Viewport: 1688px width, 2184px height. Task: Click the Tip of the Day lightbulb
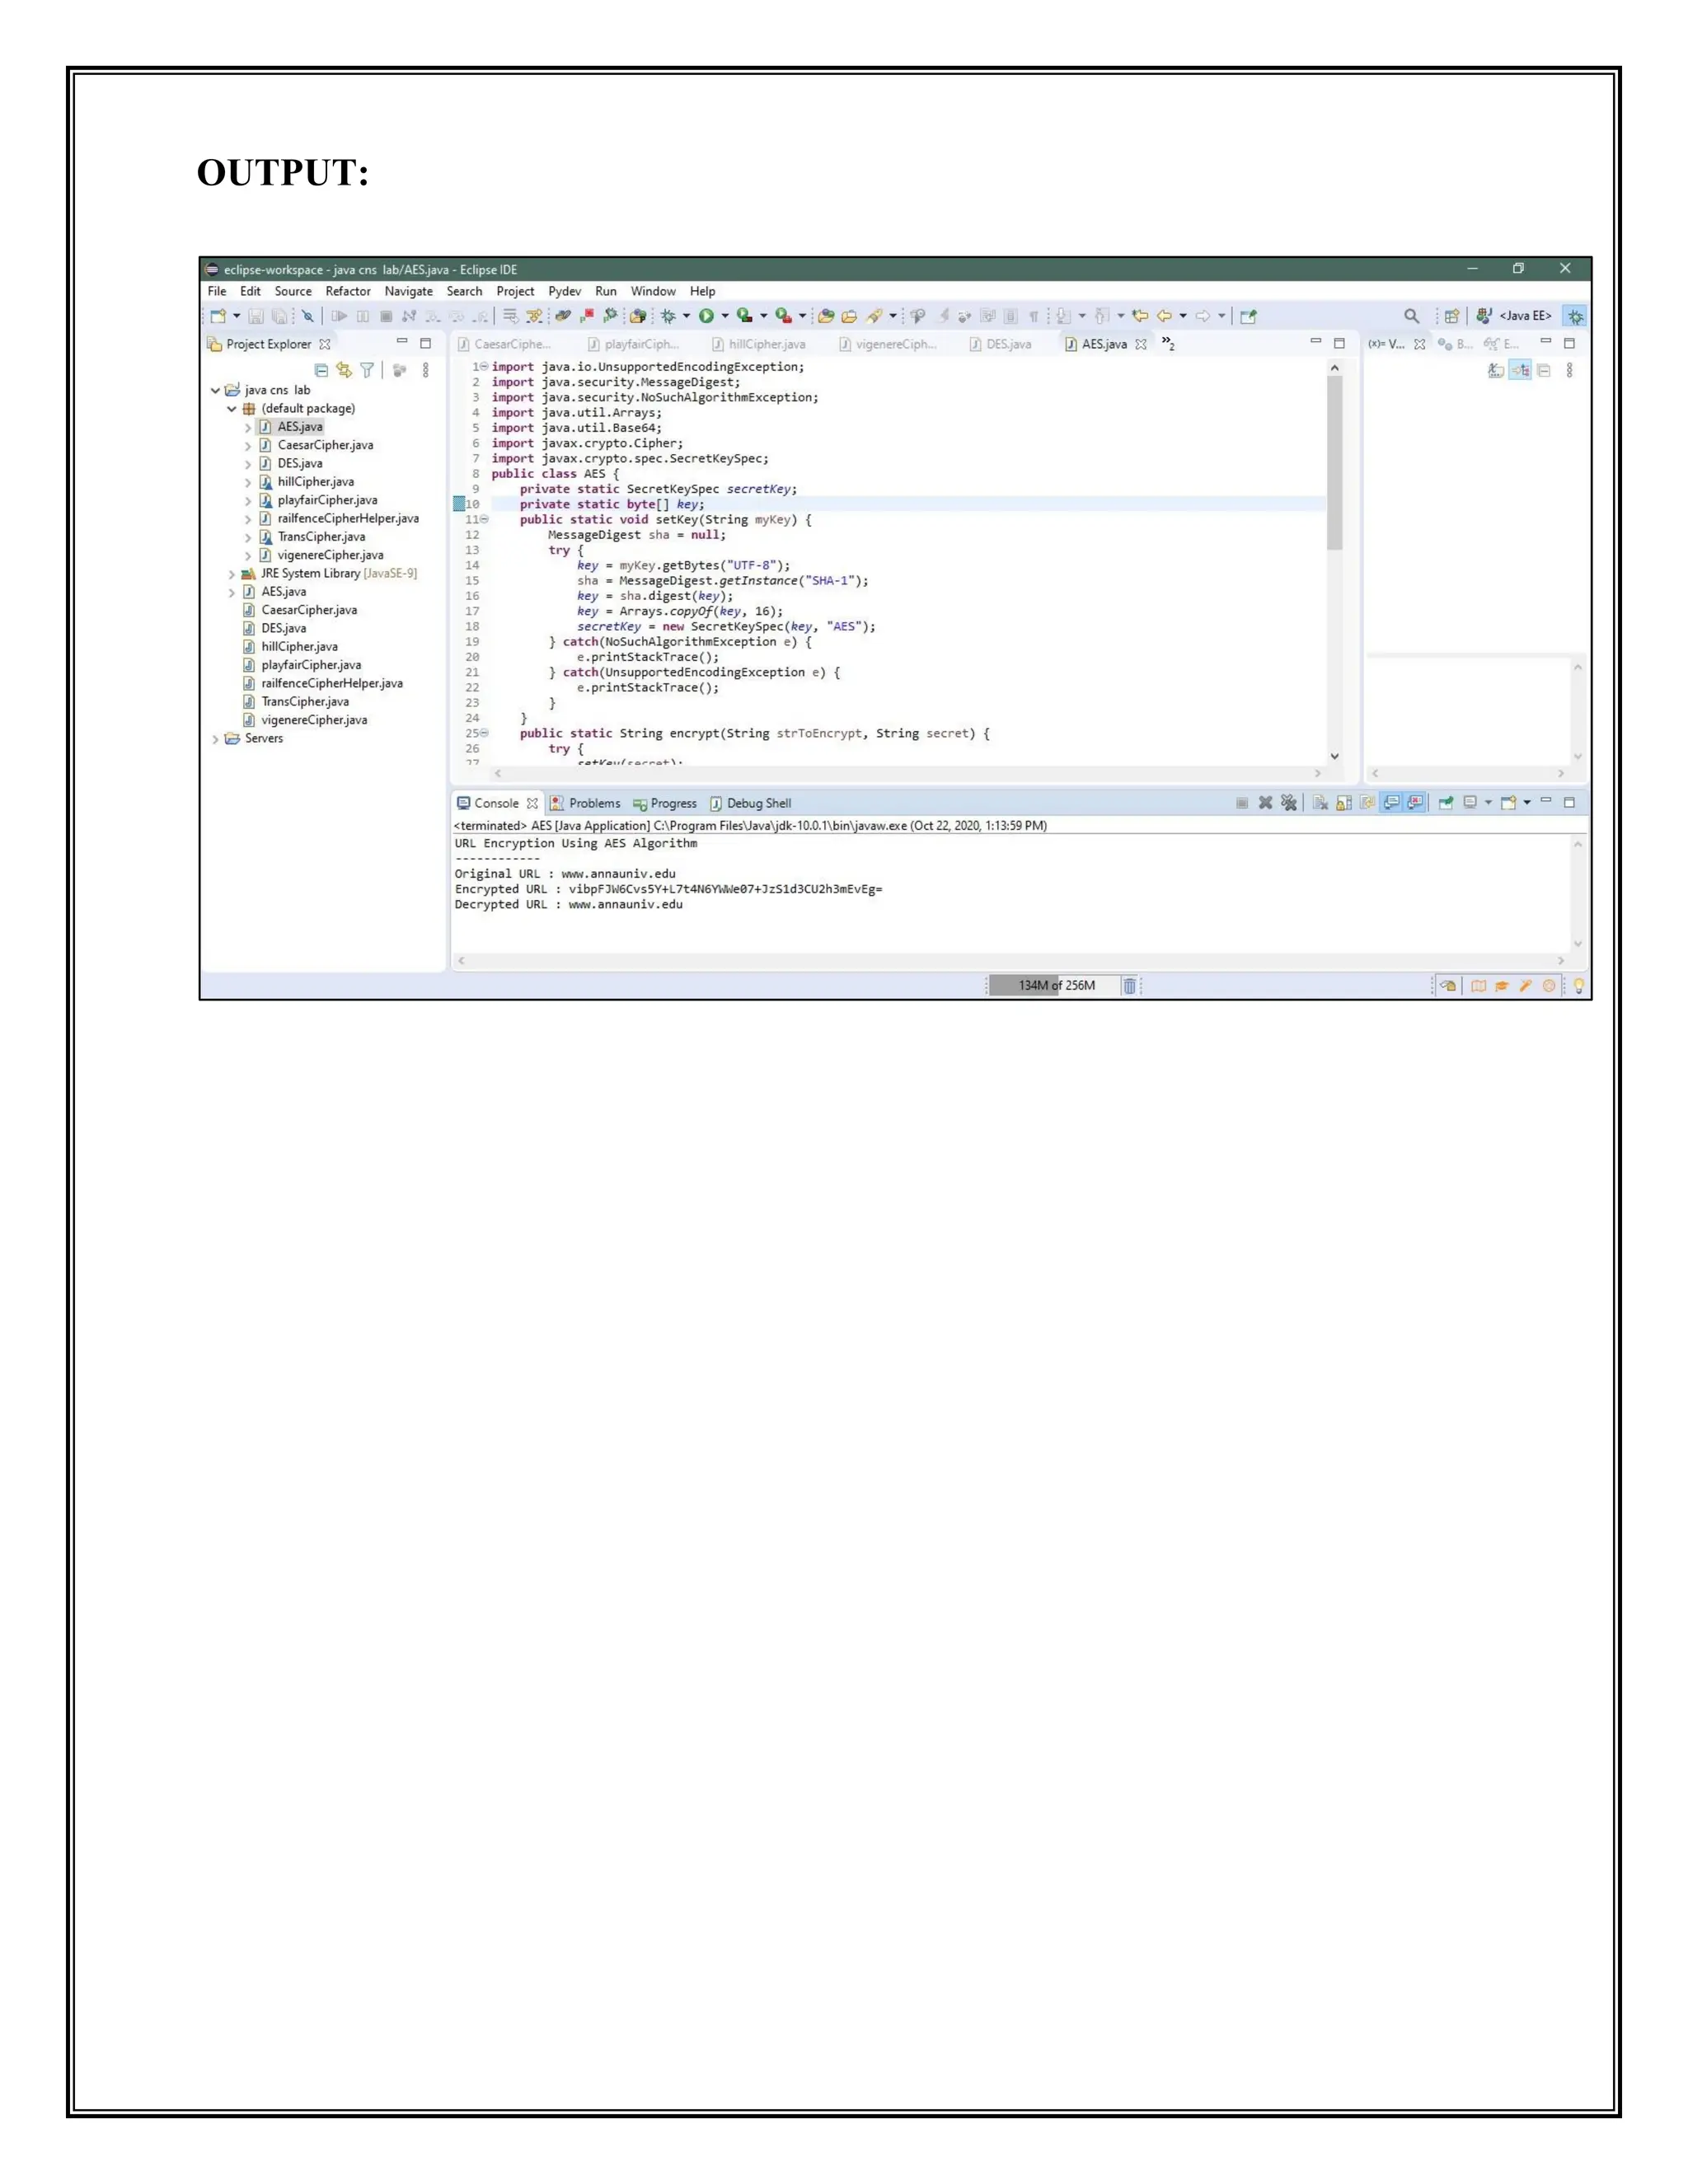coord(1578,985)
